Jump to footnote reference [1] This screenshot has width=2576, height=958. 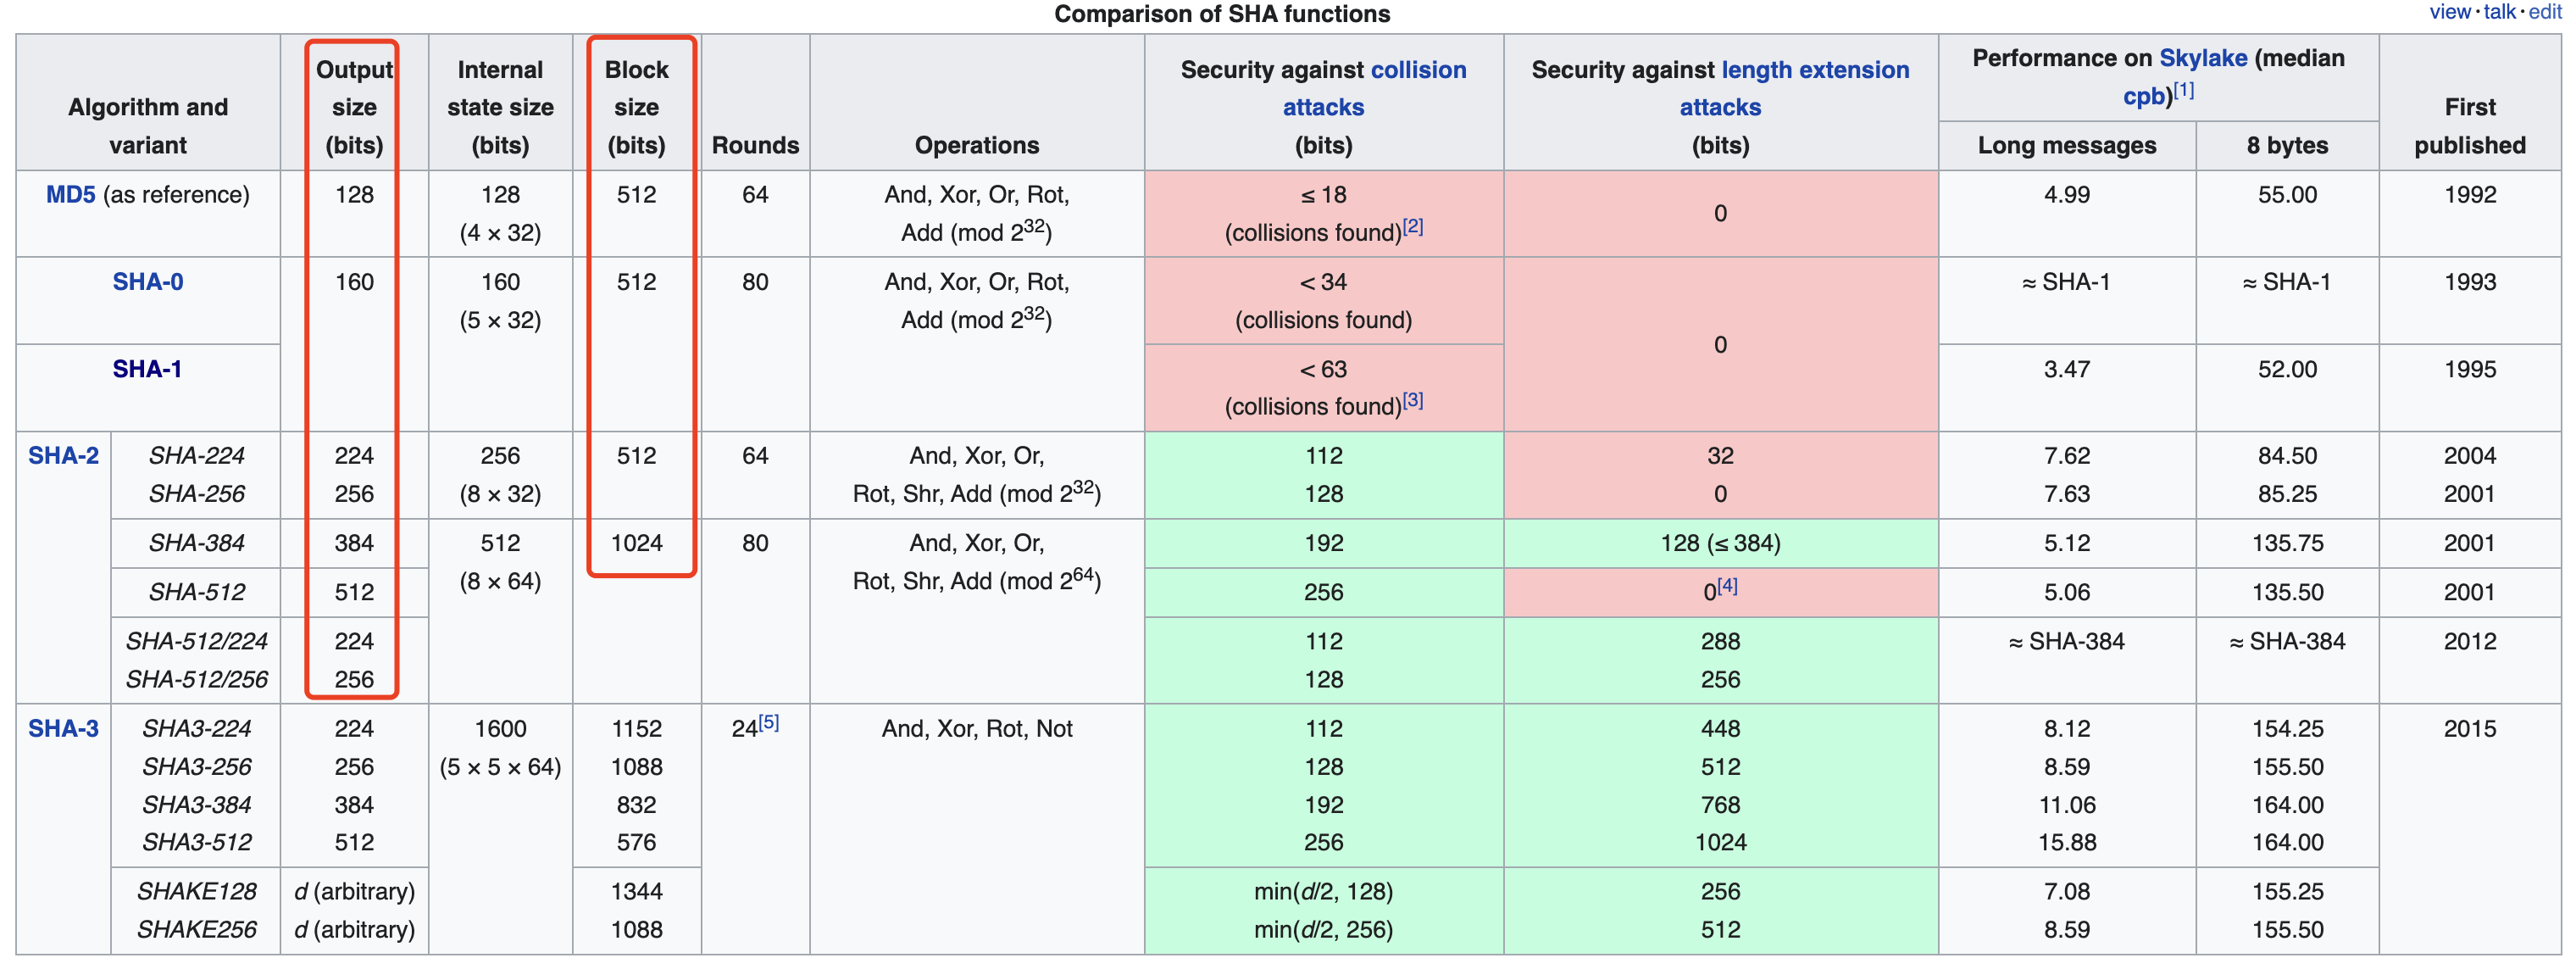(x=2184, y=90)
